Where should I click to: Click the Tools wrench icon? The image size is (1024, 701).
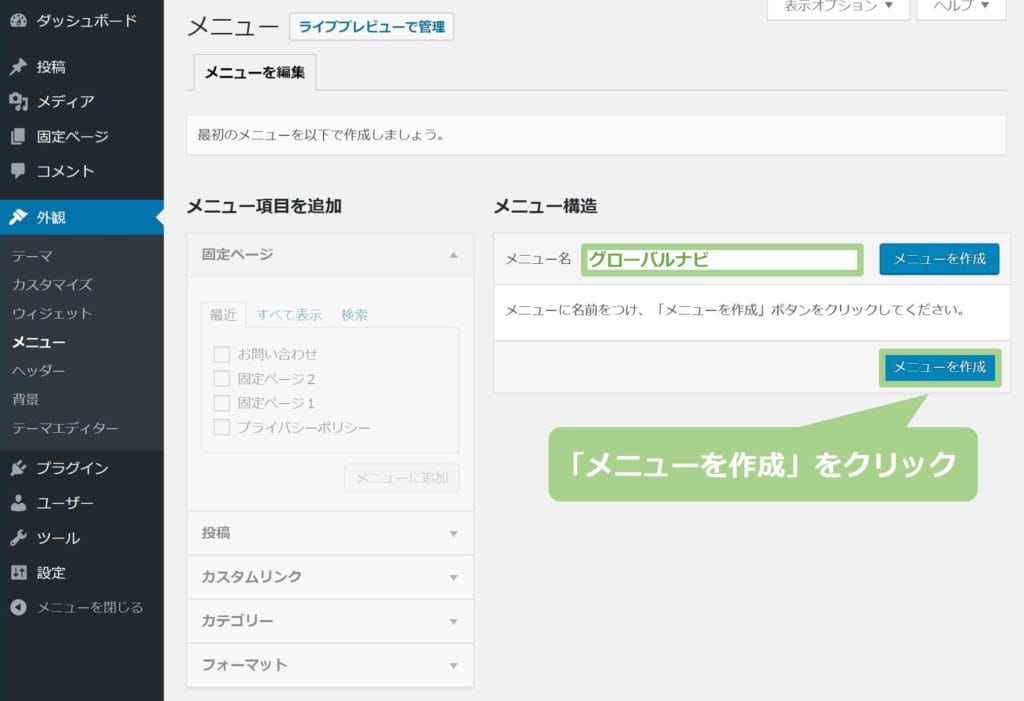click(x=18, y=538)
